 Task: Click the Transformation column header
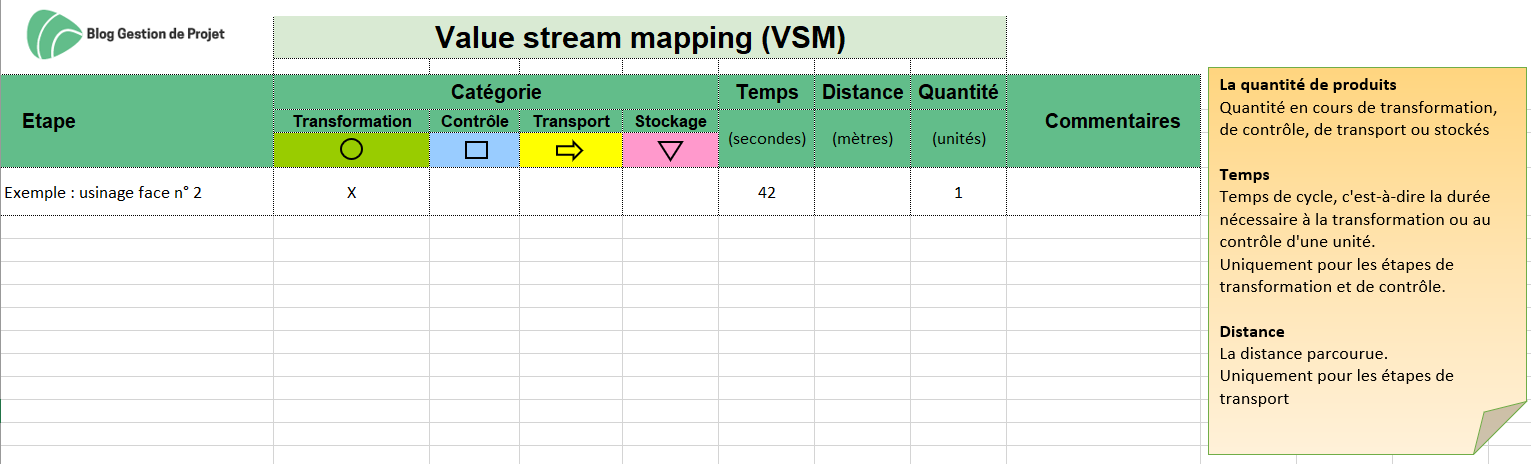click(x=352, y=121)
